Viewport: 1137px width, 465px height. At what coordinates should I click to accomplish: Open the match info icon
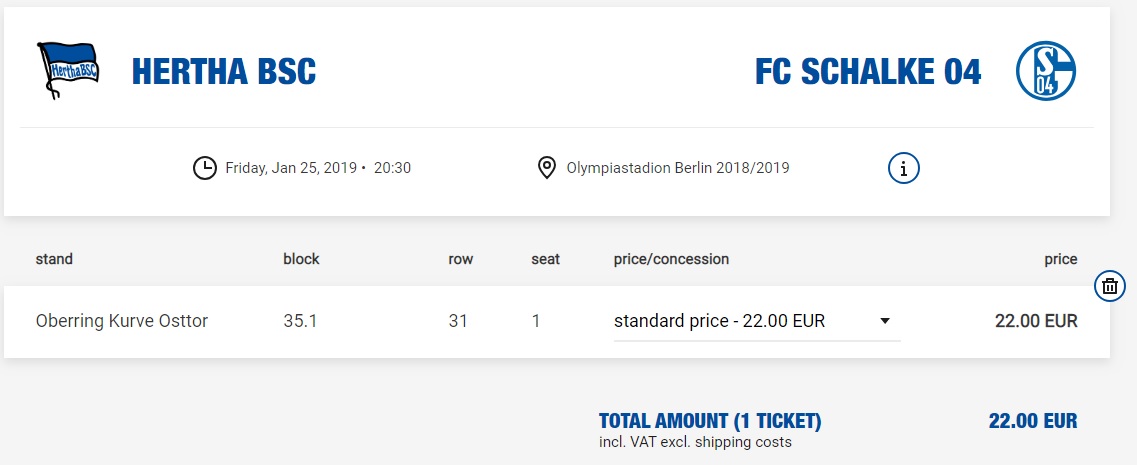tap(903, 168)
